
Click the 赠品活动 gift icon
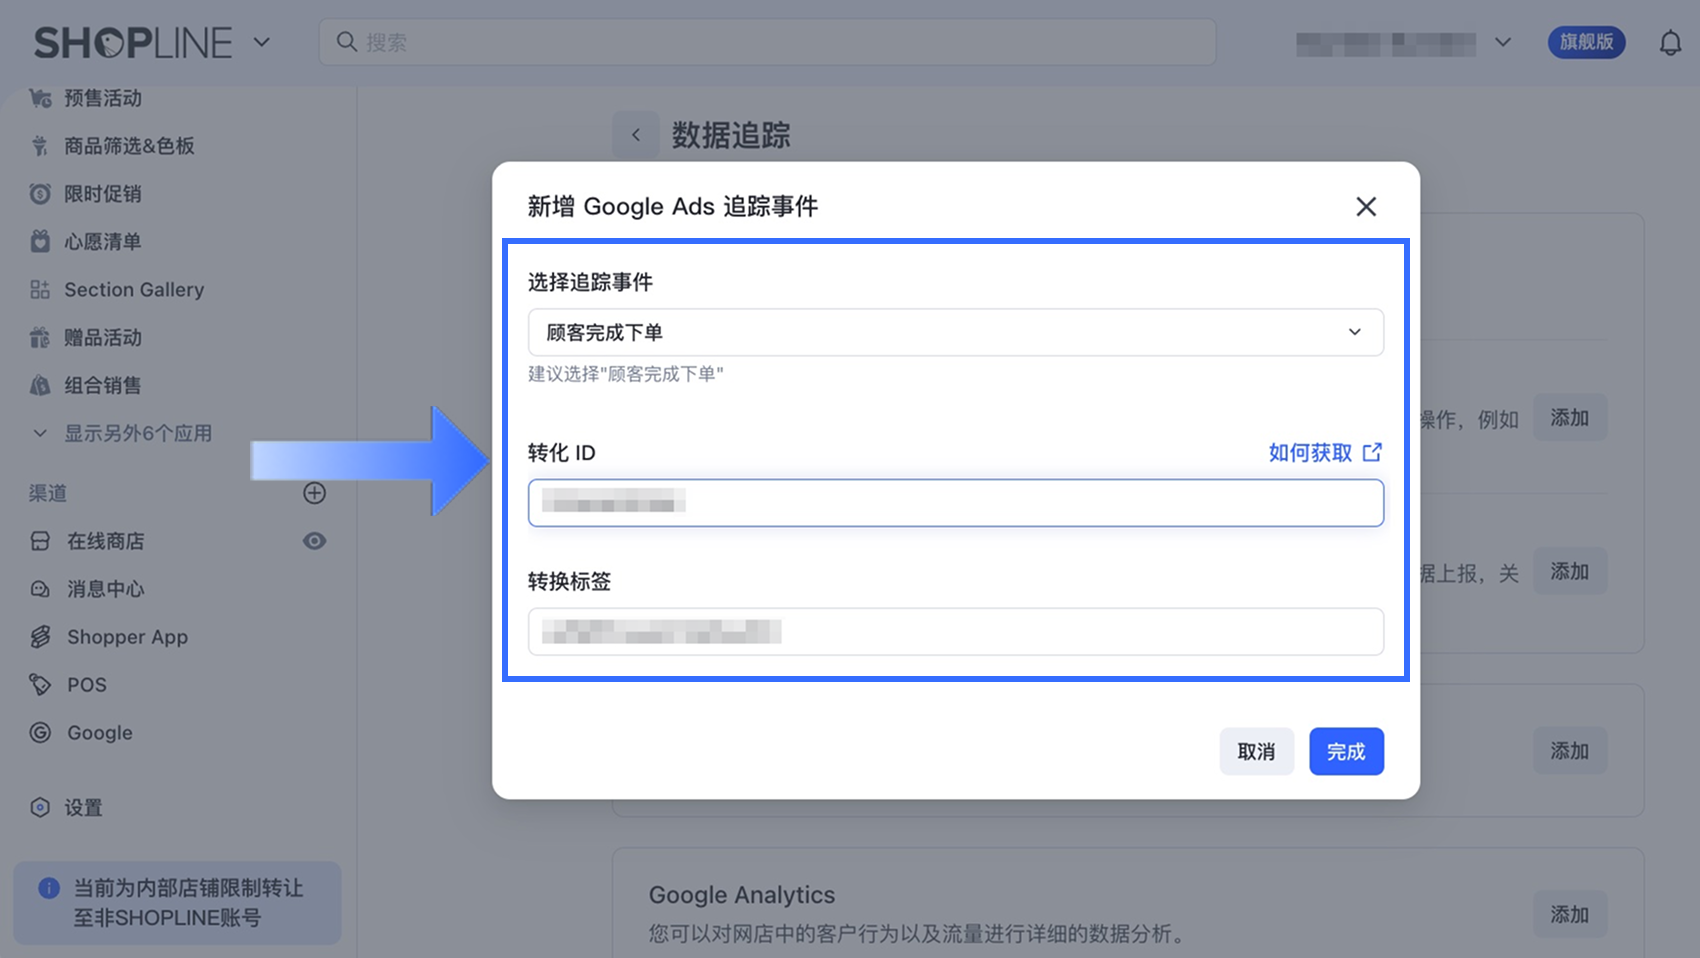[40, 338]
